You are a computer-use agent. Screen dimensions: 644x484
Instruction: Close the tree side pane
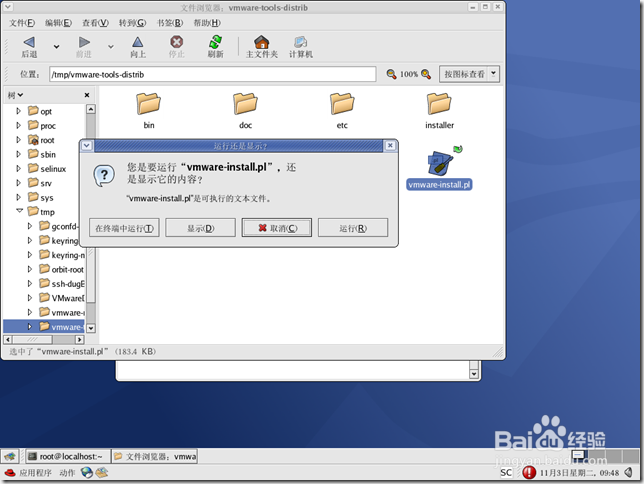[87, 95]
